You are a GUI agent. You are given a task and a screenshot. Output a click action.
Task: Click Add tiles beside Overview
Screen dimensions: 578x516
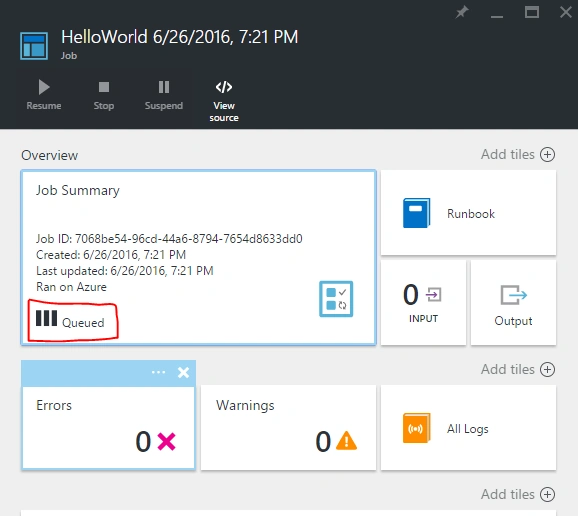point(518,154)
